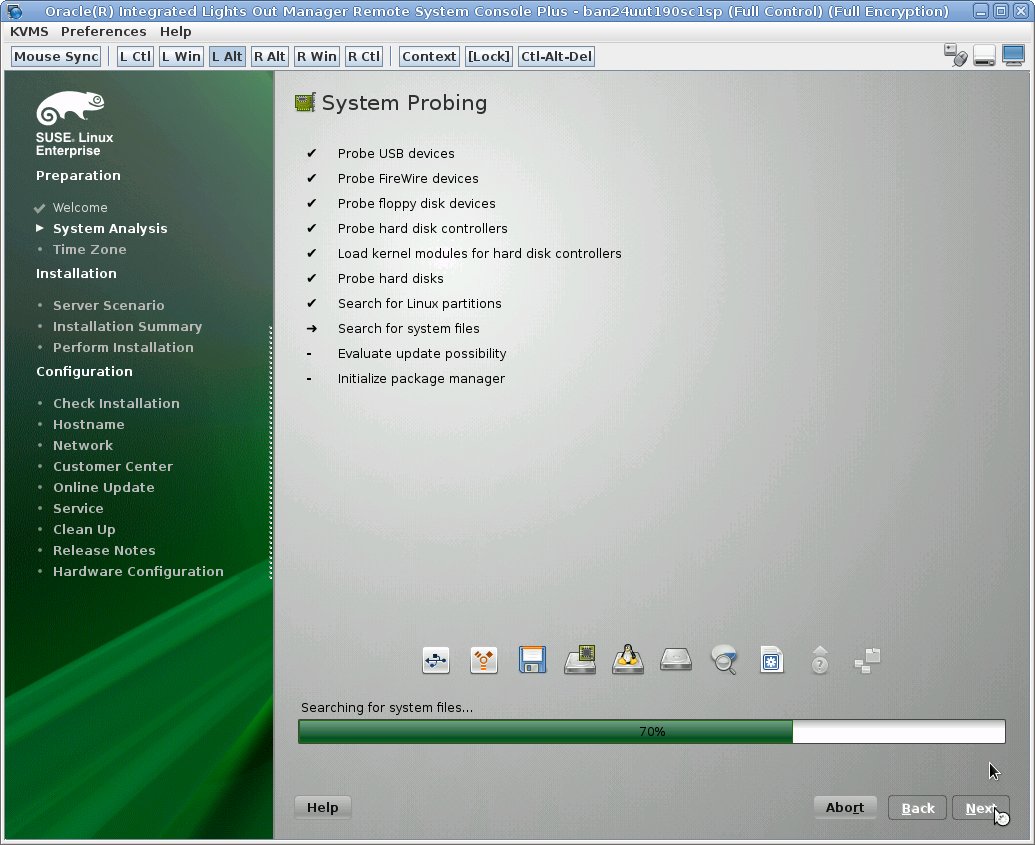Select the Tux Linux partitions icon
Viewport: 1035px width, 845px height.
pyautogui.click(x=628, y=660)
